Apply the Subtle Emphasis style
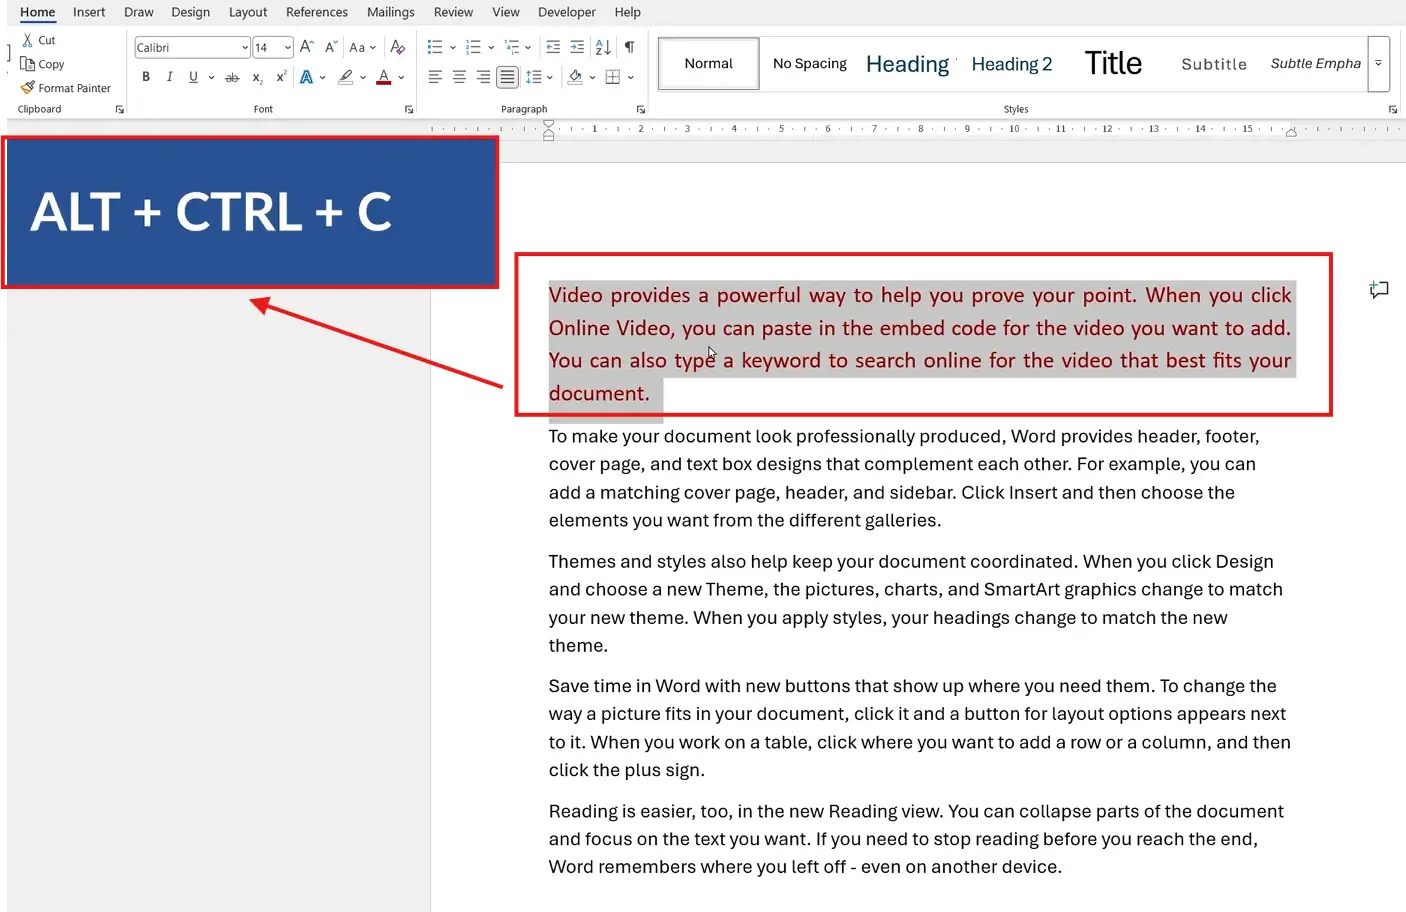Screen dimensions: 1406x912 click(1315, 63)
